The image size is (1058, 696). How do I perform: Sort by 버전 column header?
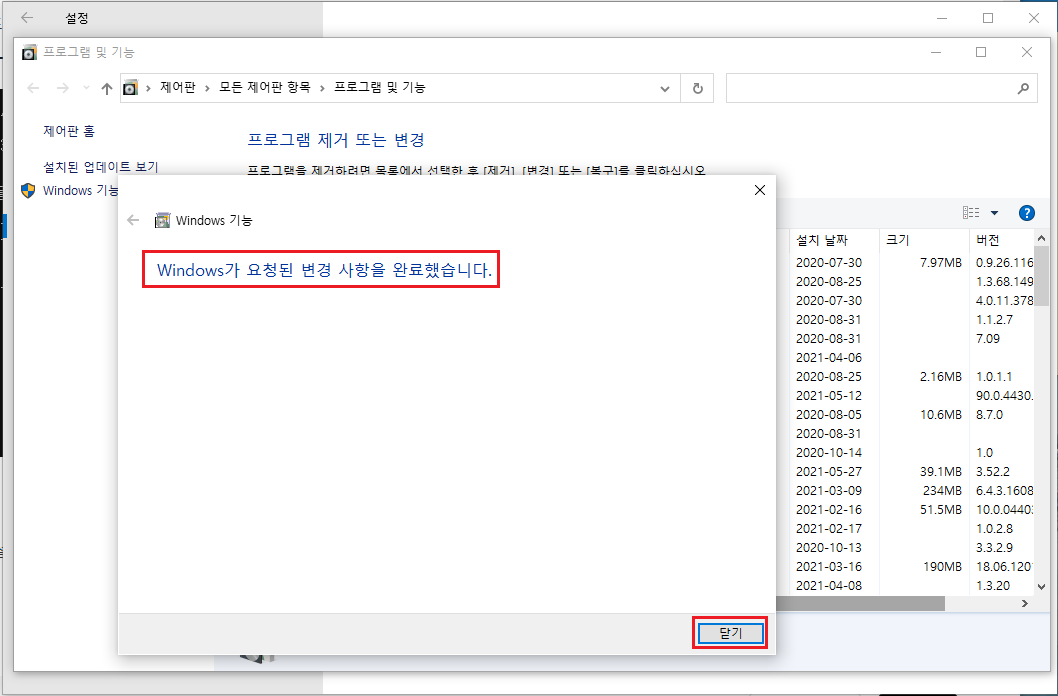coord(1001,240)
